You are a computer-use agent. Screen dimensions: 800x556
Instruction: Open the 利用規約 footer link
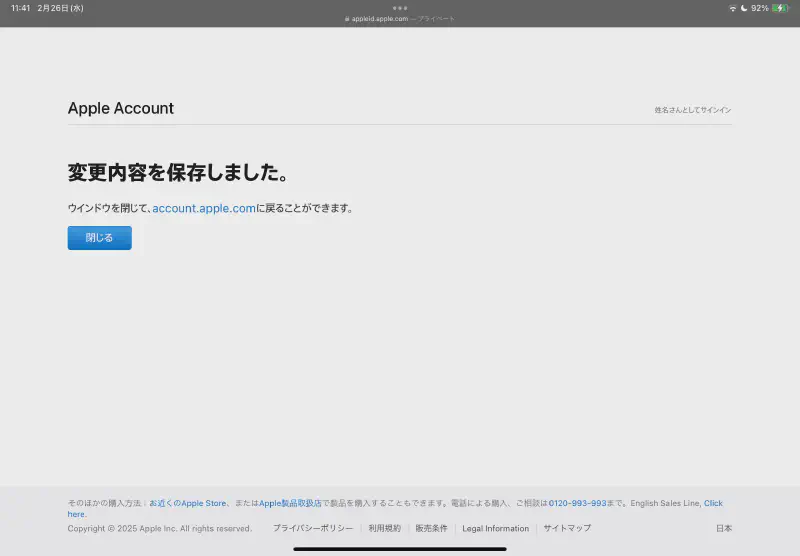coord(384,528)
